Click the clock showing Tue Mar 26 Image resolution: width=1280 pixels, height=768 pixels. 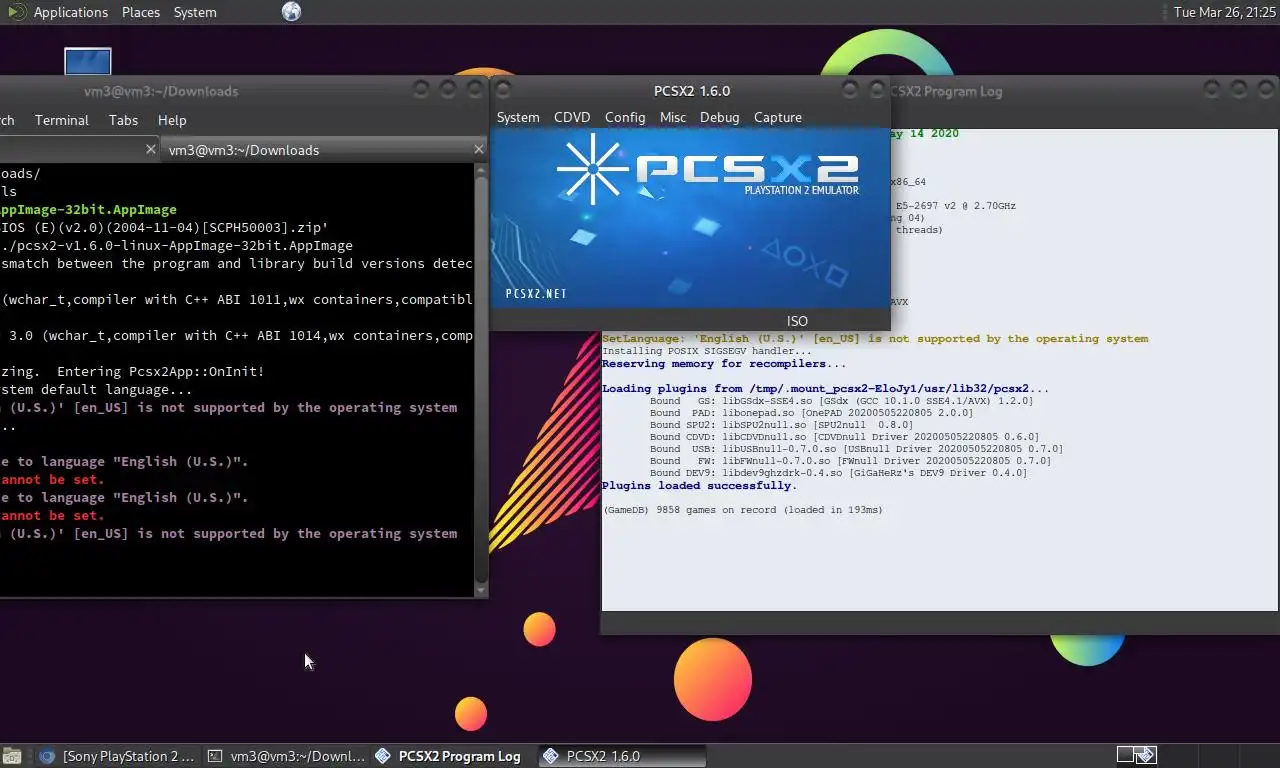pyautogui.click(x=1225, y=12)
